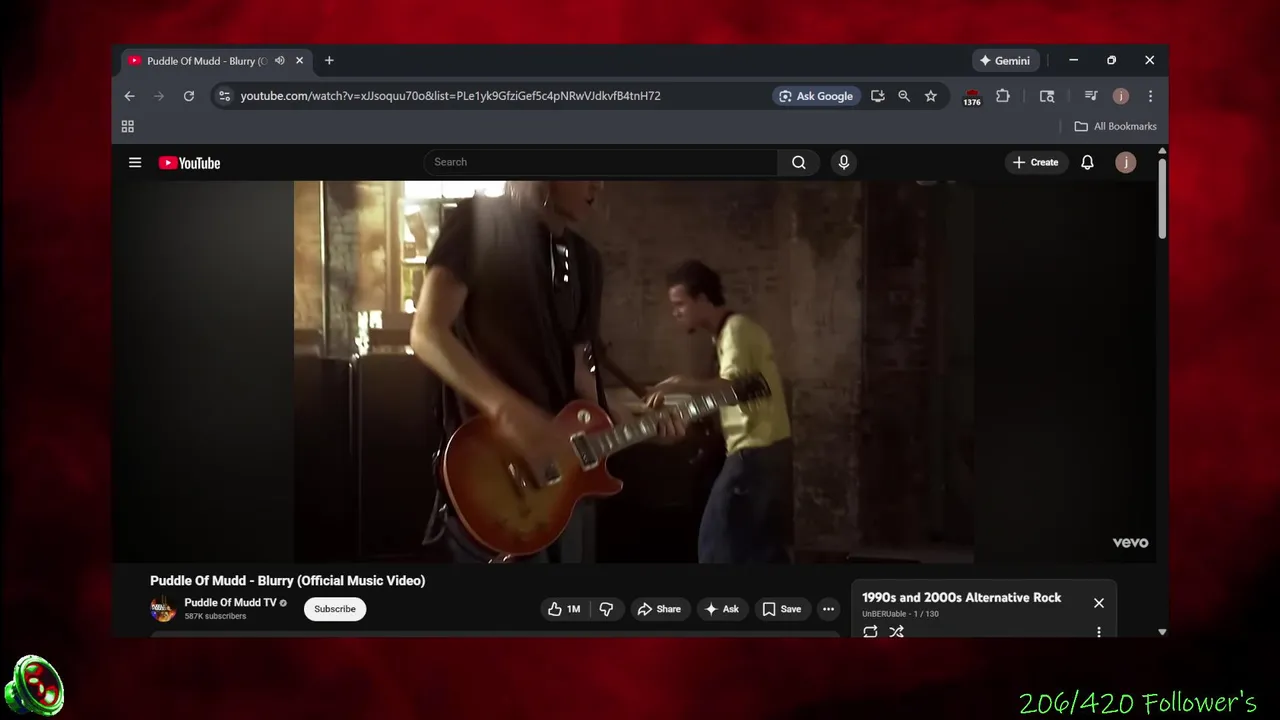Click the Share button
Viewport: 1280px width, 720px height.
tap(659, 609)
